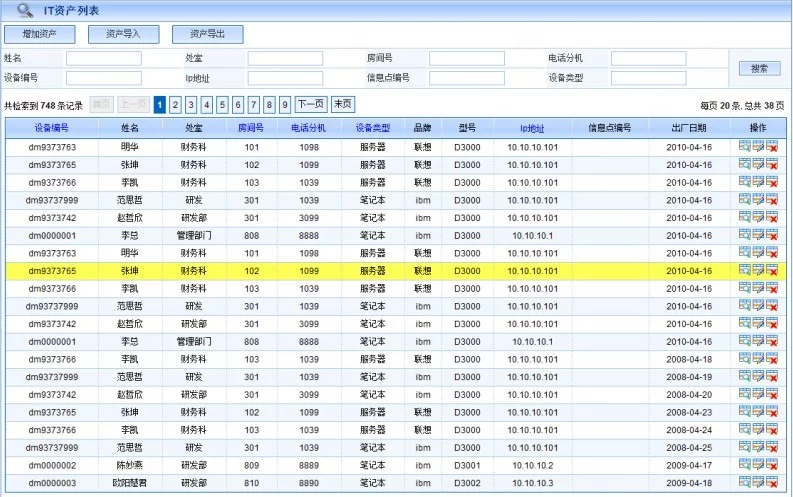Click the edit icon in the yellow highlighted row
The height and width of the screenshot is (497, 793).
pos(759,270)
